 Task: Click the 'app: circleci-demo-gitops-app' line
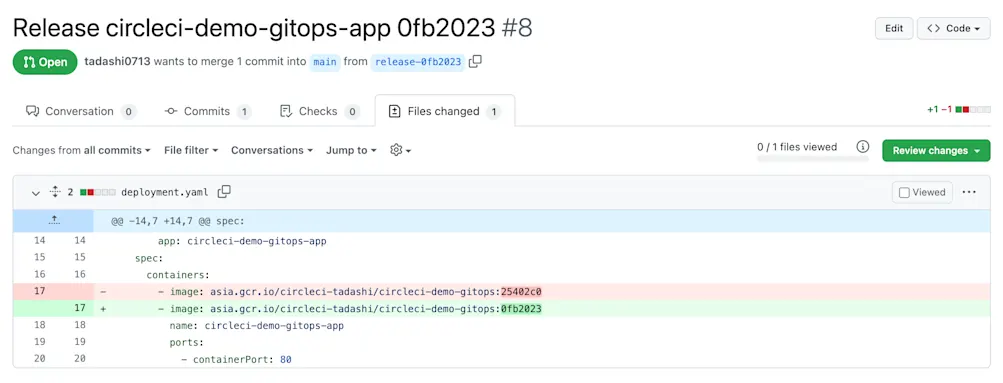[x=242, y=241]
